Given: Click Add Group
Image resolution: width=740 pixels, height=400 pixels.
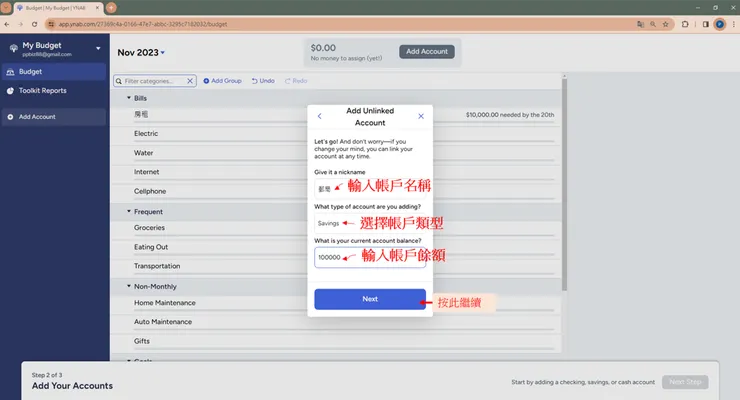Looking at the screenshot, I should pos(222,81).
